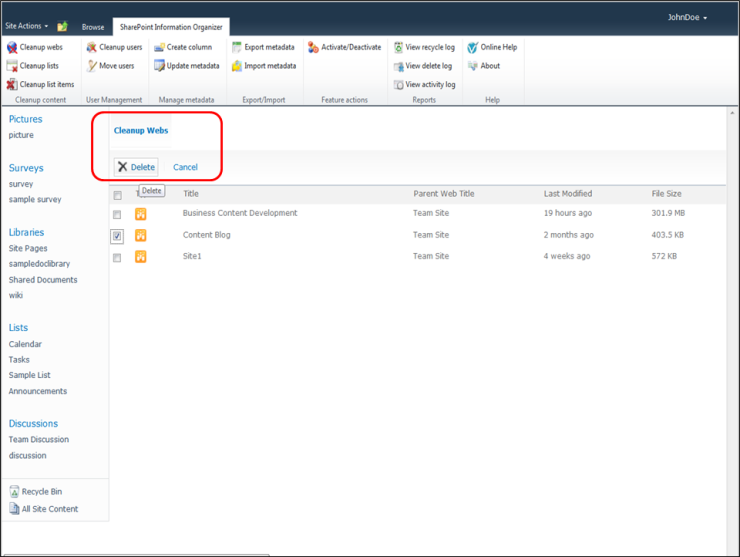The width and height of the screenshot is (740, 557).
Task: Open the Announcements list
Action: point(38,391)
